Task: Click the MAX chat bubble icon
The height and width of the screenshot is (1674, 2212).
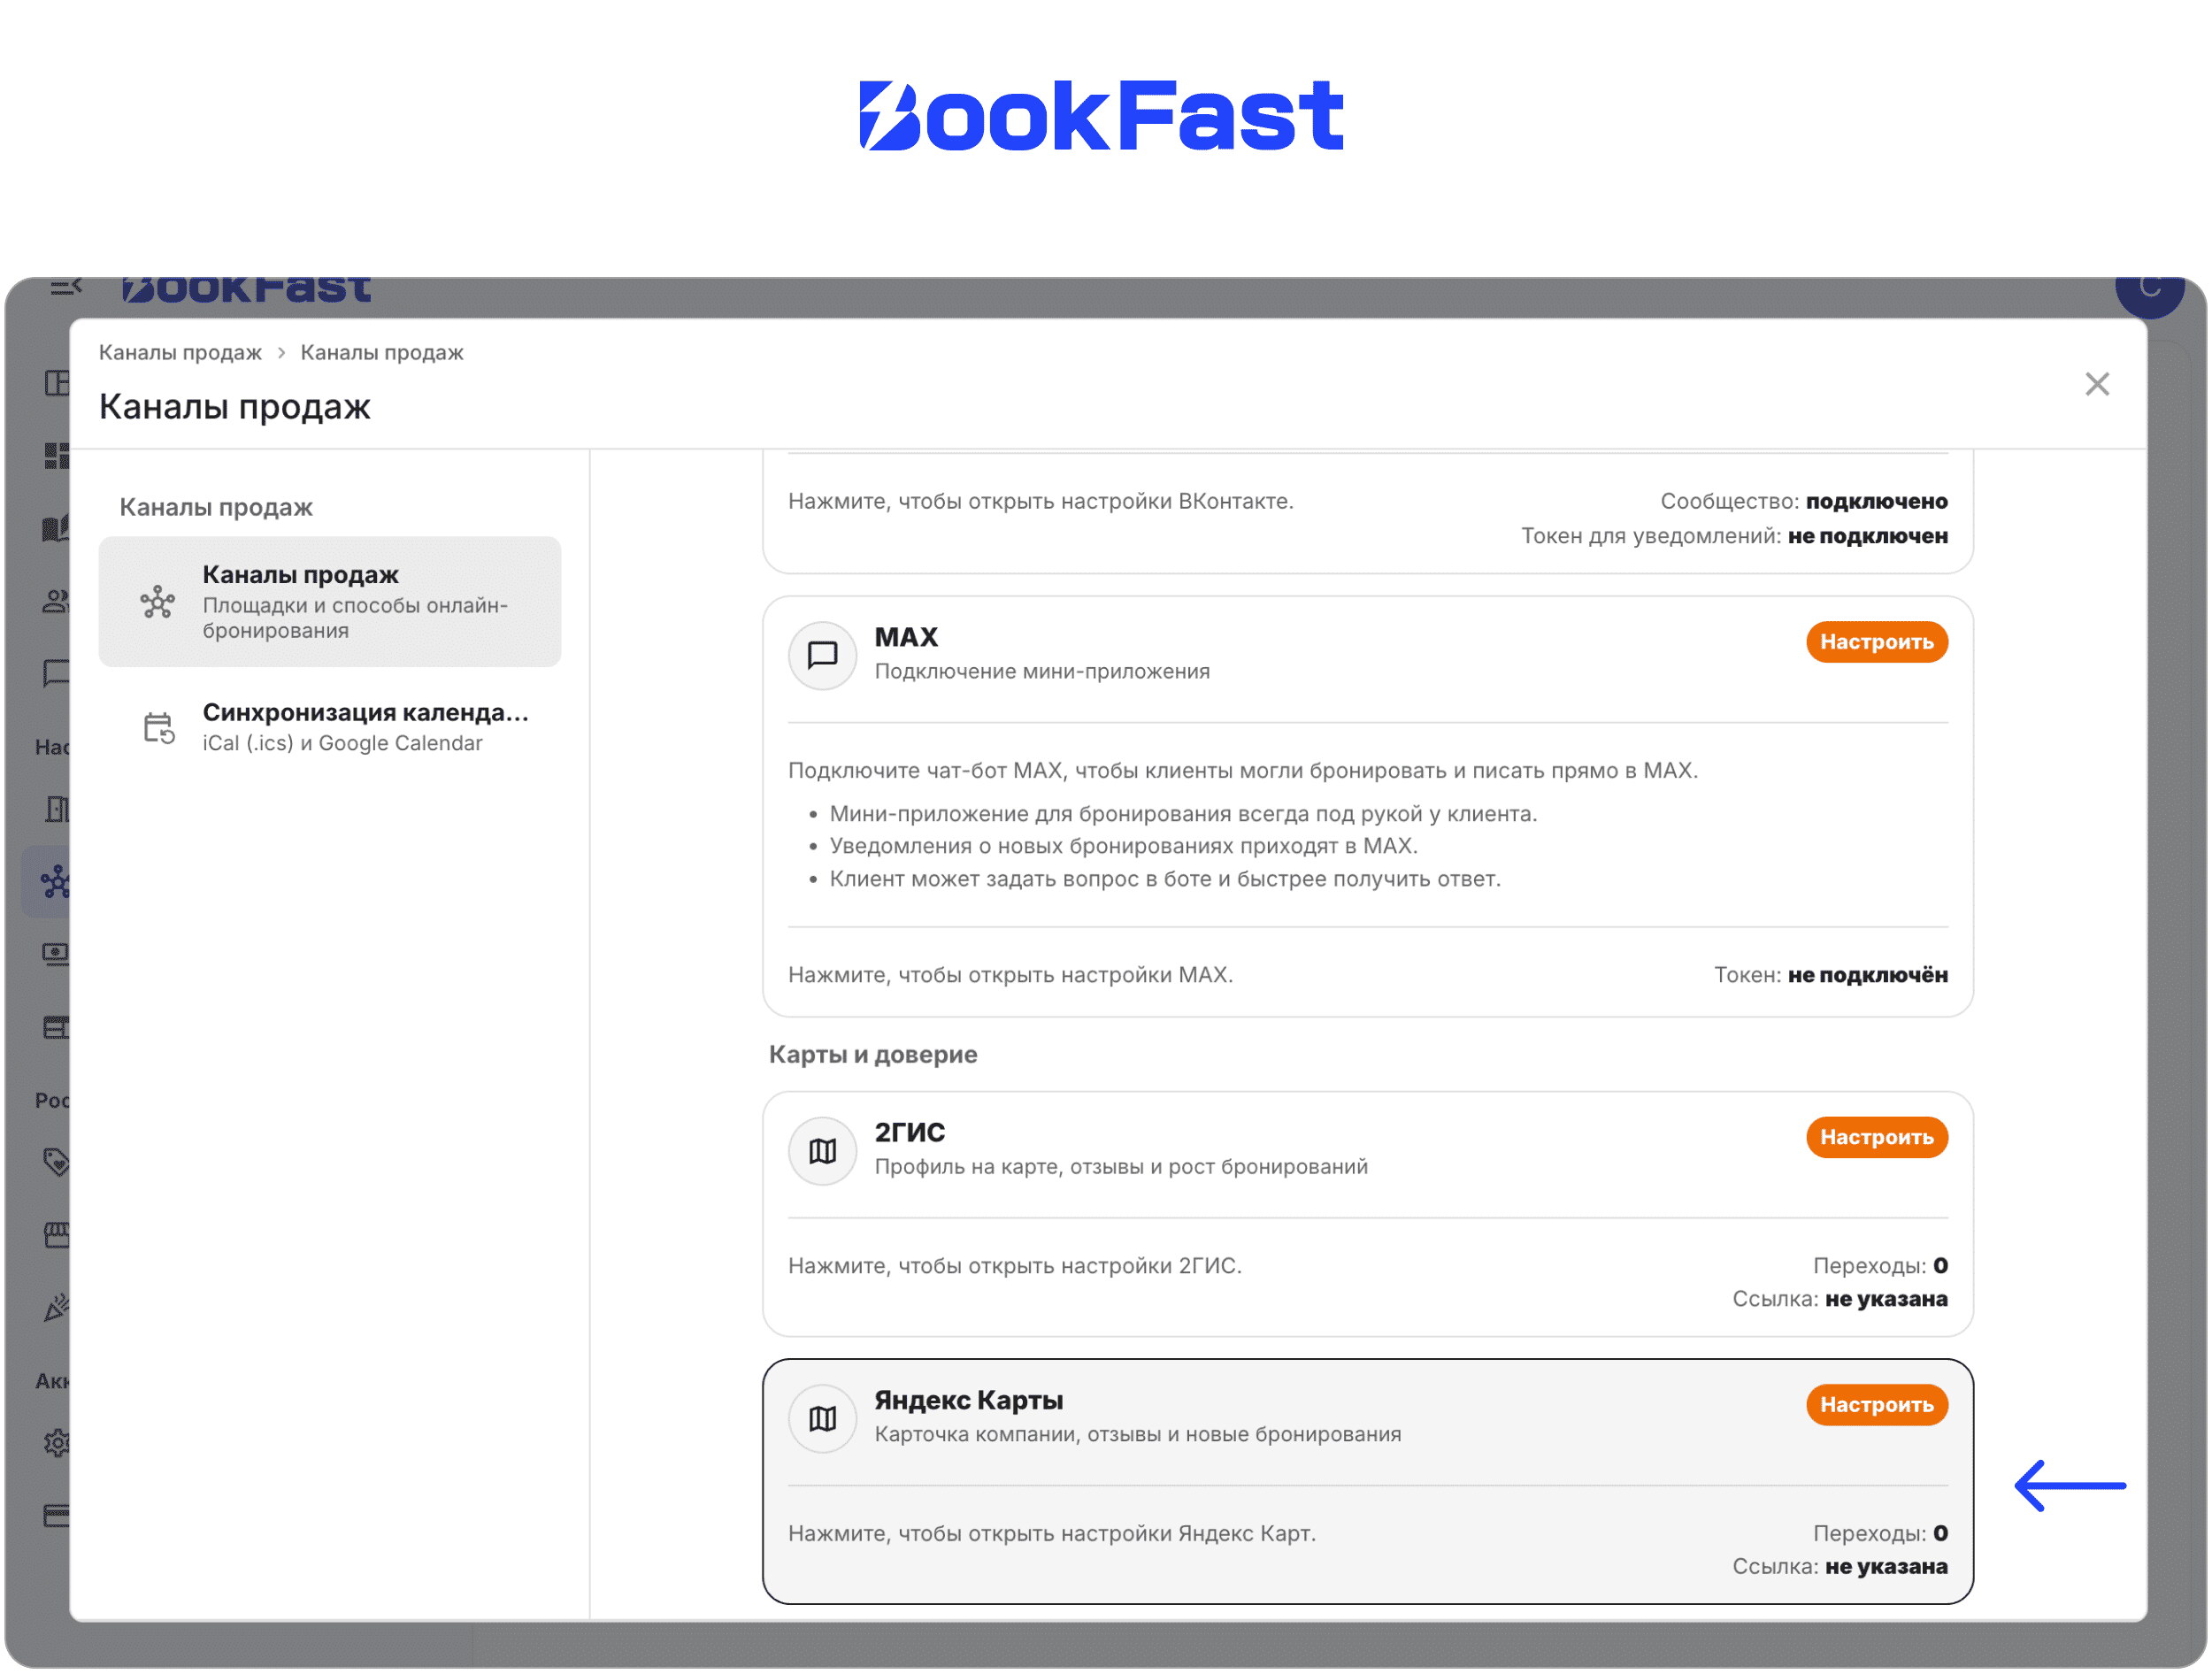Action: point(822,655)
